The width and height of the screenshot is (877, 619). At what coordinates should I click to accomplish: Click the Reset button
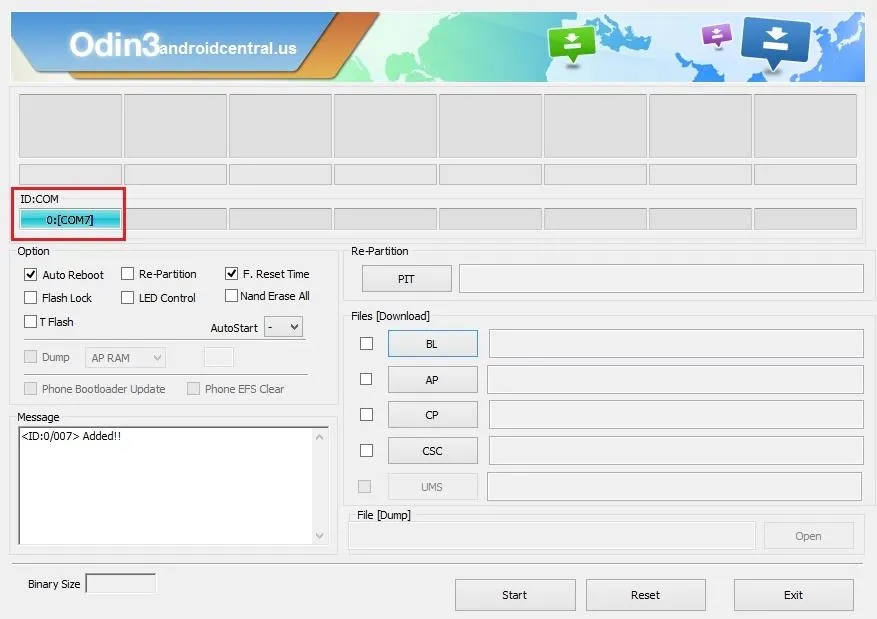coord(646,595)
